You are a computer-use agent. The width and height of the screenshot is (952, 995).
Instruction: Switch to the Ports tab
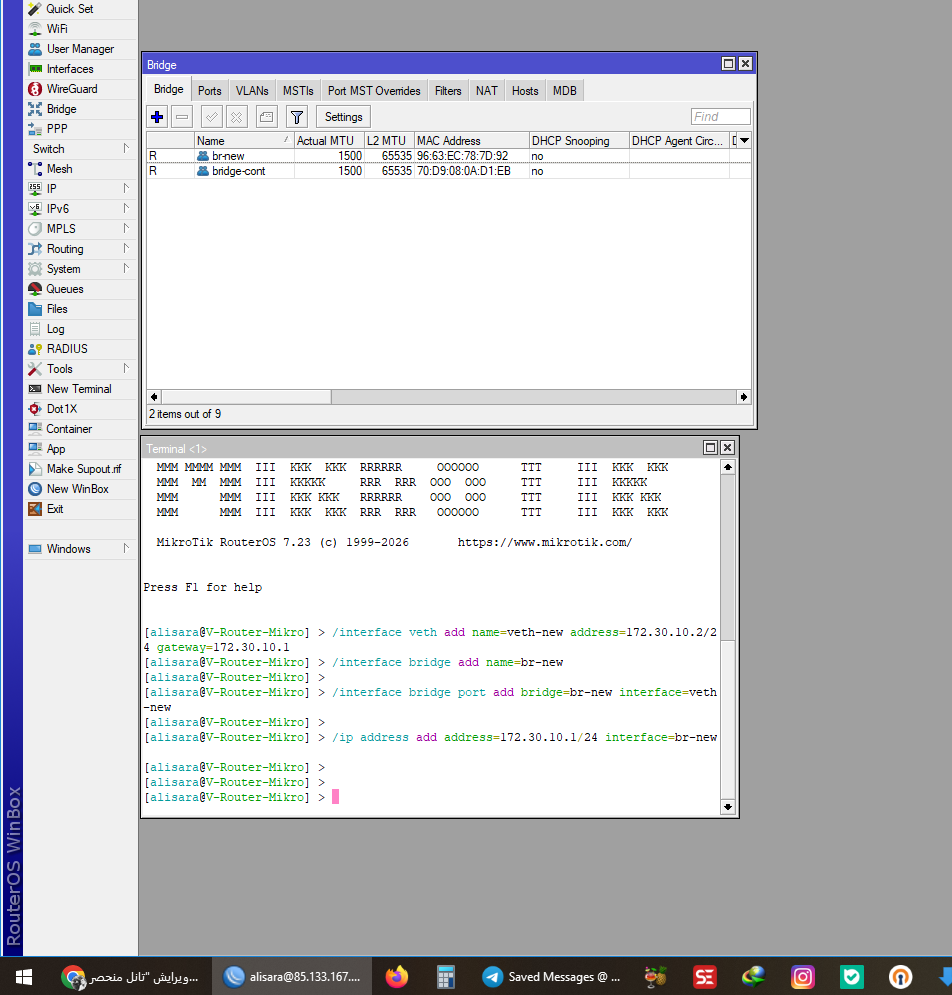tap(209, 91)
